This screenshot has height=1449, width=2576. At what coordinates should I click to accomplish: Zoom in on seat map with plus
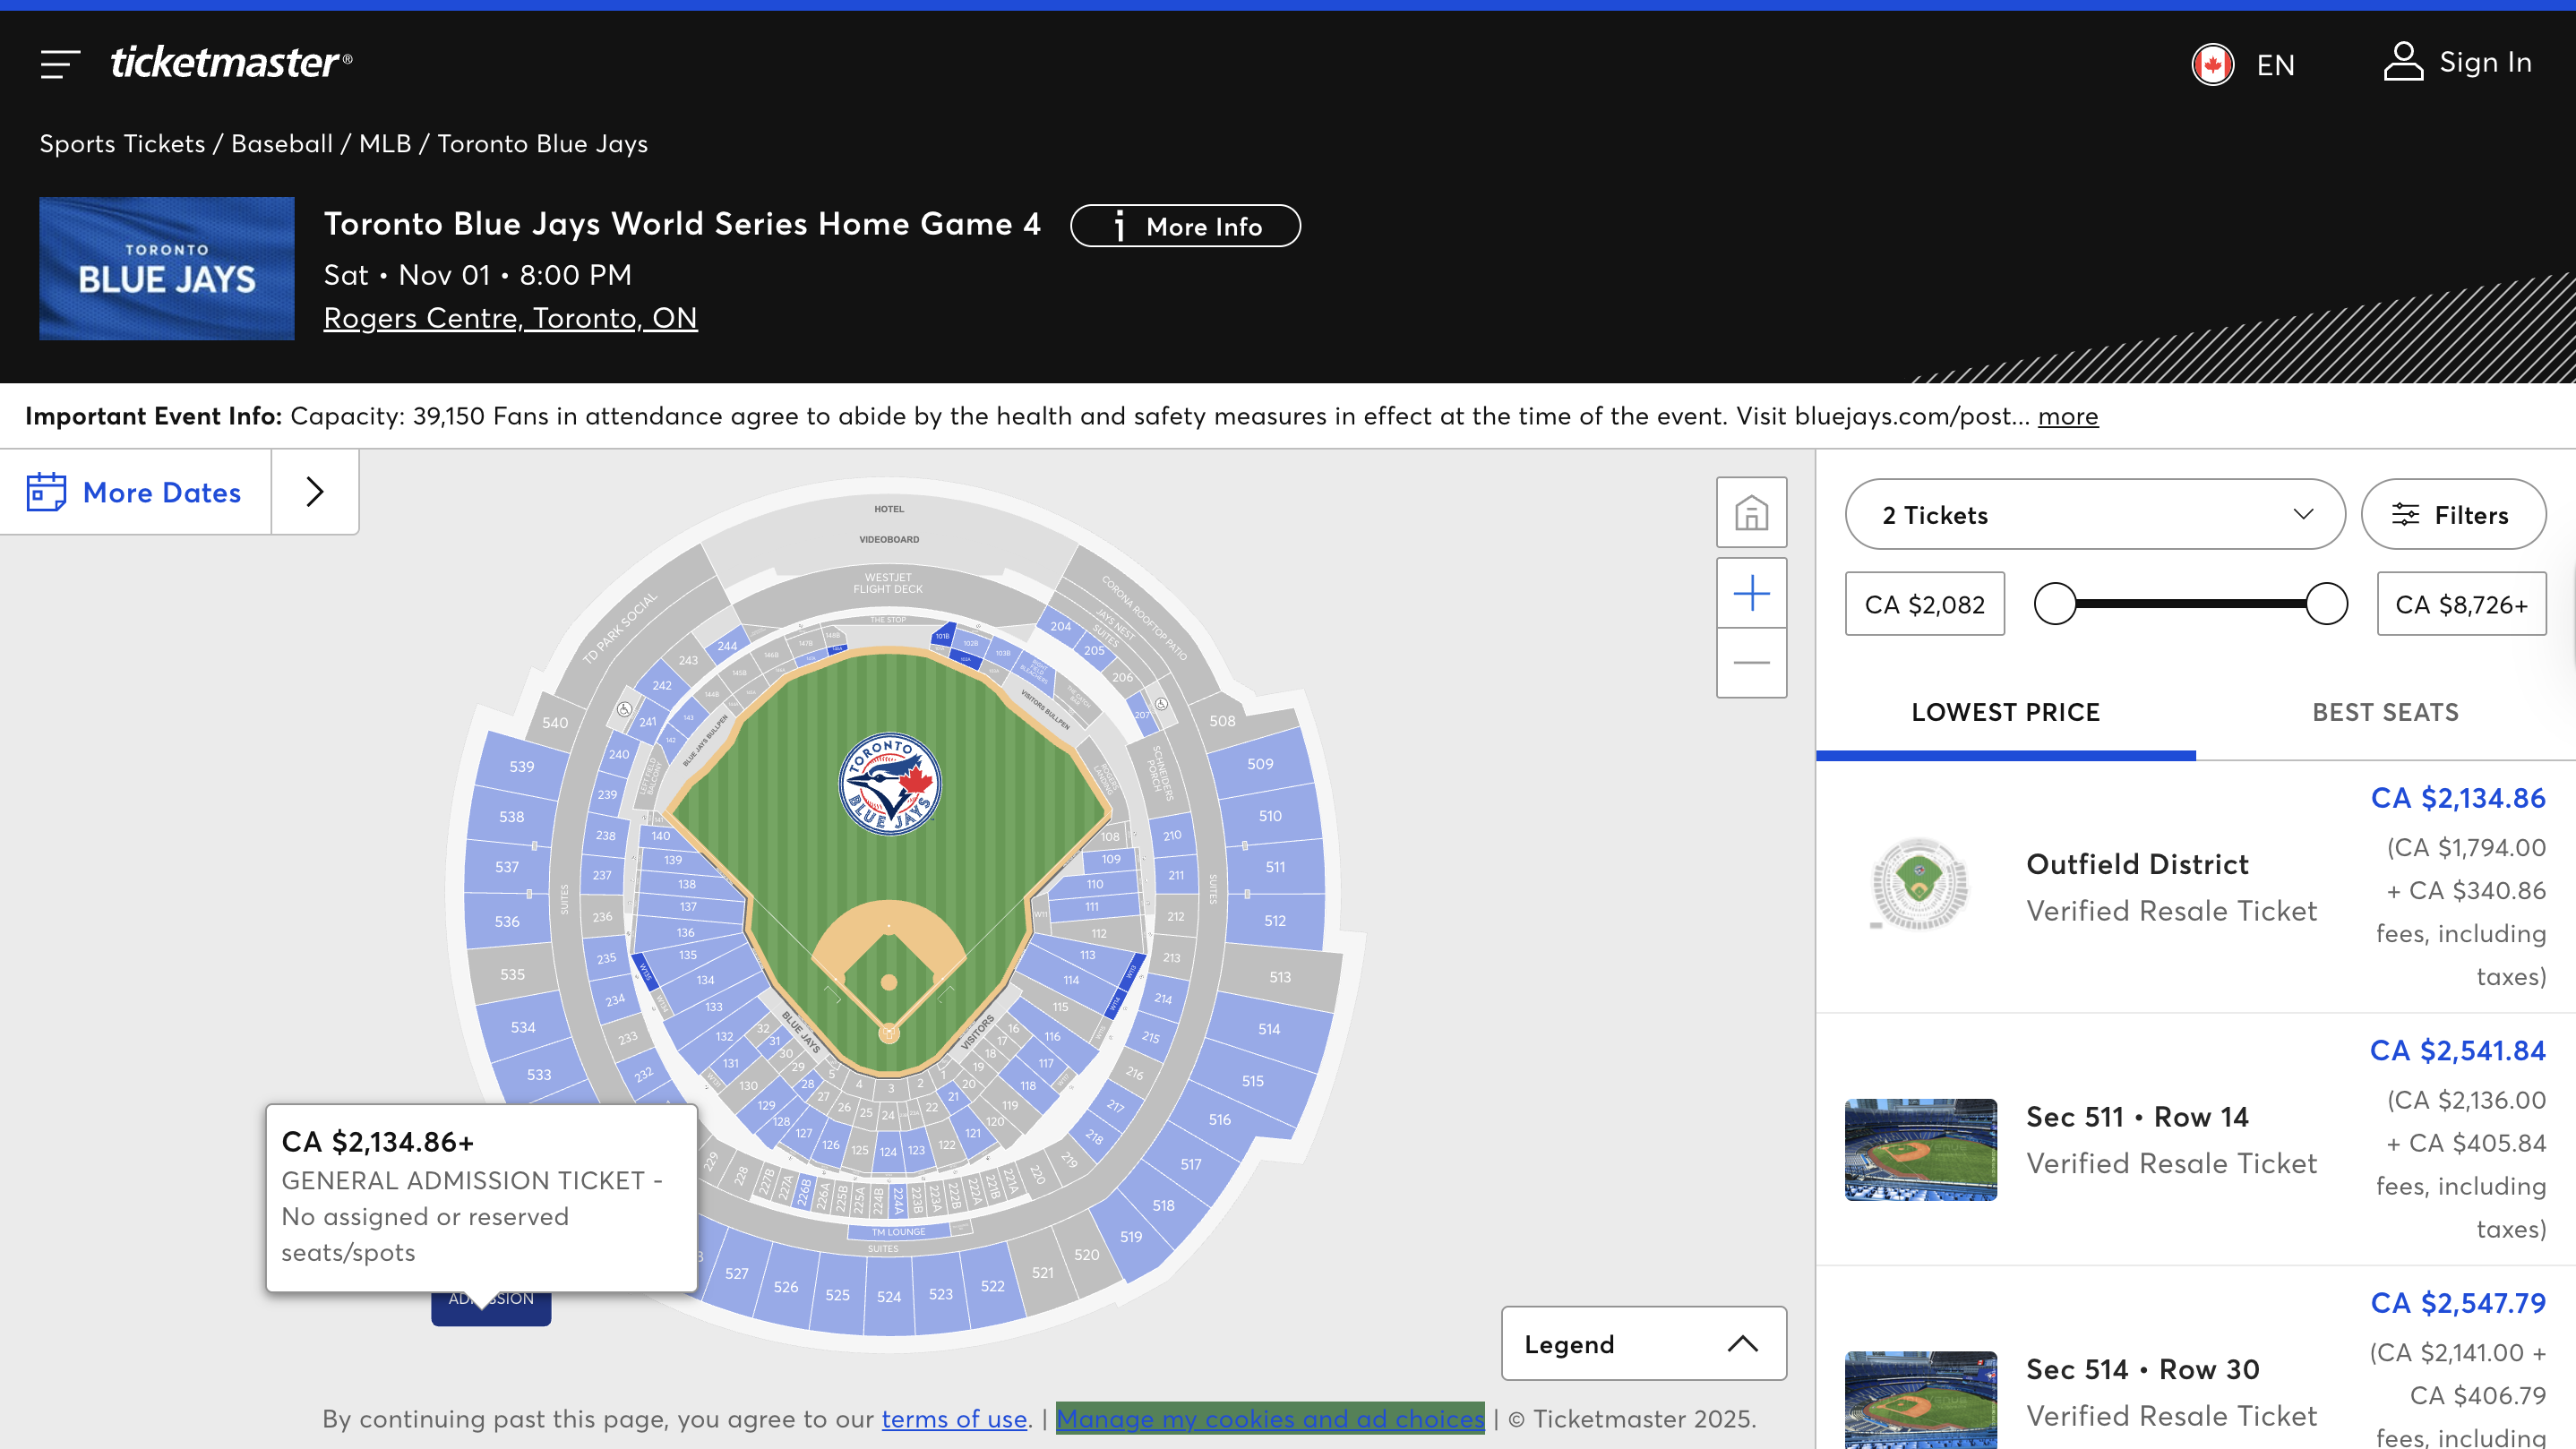click(1751, 593)
